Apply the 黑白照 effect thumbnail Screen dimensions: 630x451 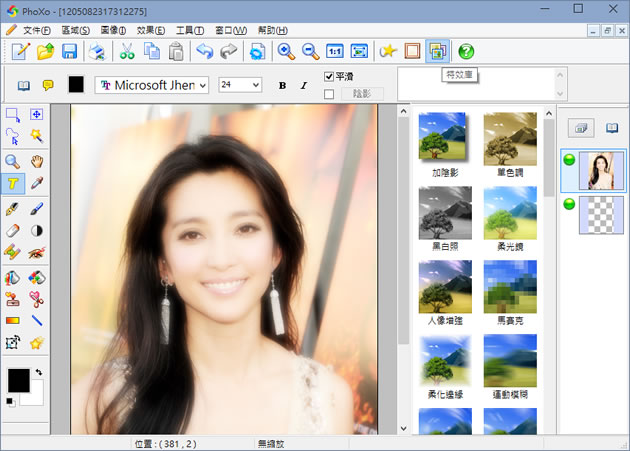(445, 213)
